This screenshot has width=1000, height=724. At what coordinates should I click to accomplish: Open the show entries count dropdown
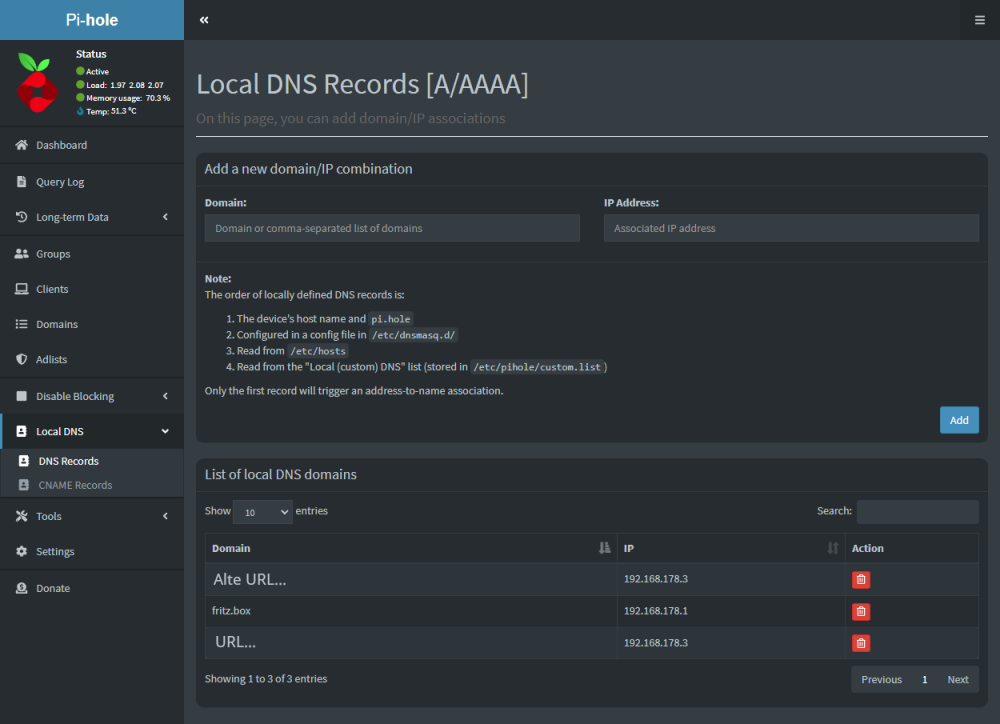pos(263,512)
